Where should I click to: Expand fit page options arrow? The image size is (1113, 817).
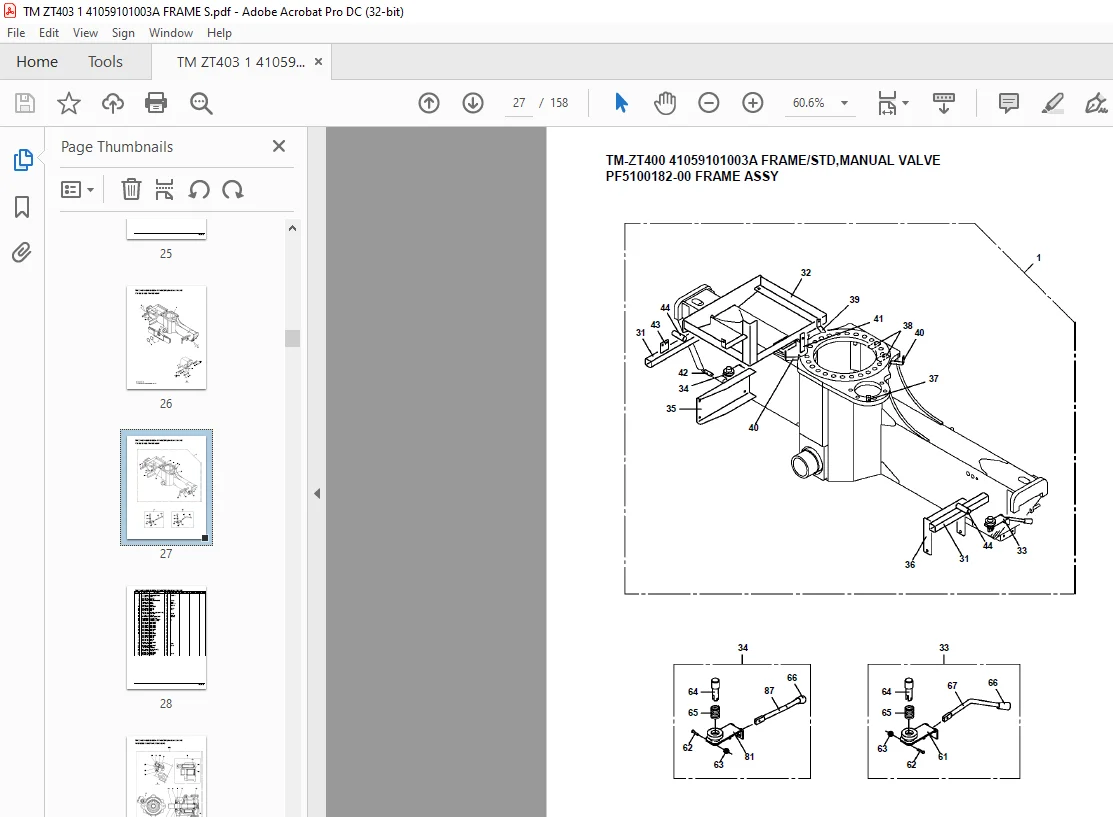[906, 103]
